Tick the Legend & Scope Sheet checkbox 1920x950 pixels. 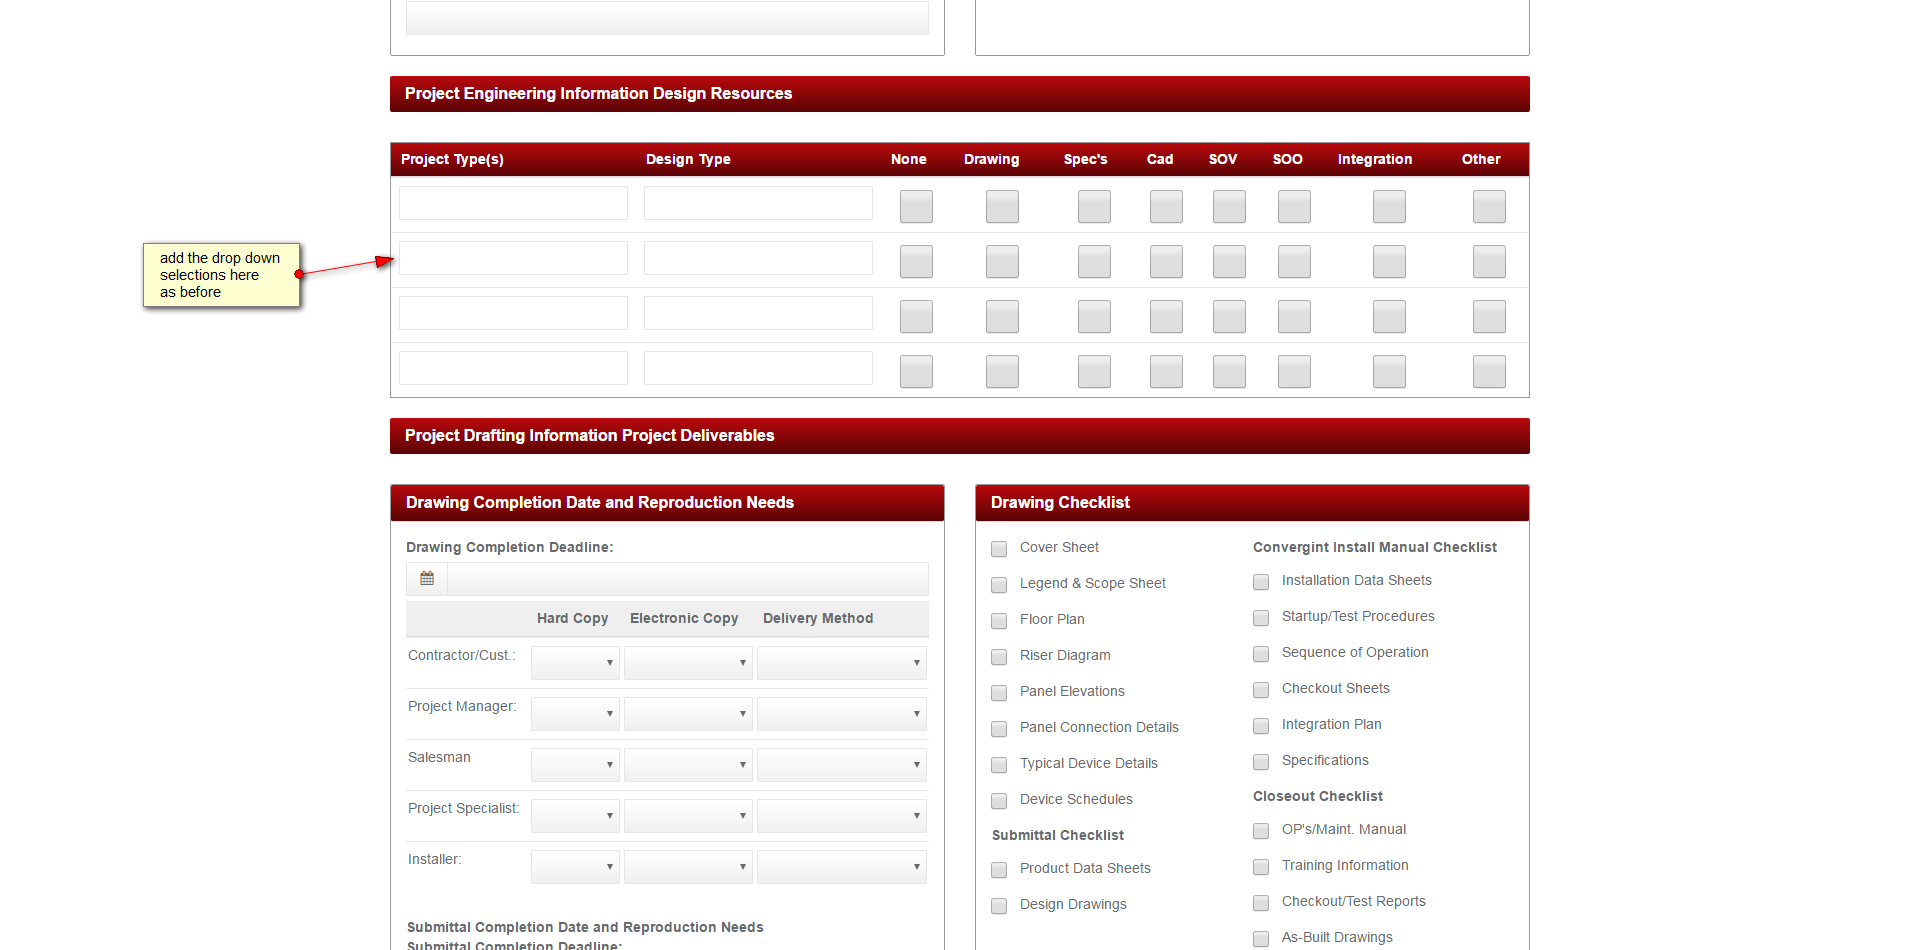click(x=999, y=585)
